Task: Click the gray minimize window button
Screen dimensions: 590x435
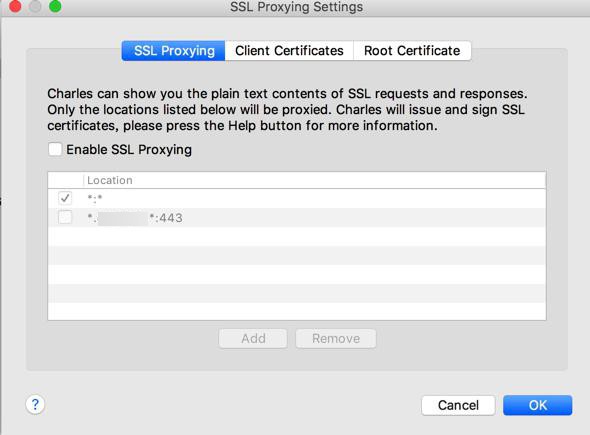Action: coord(35,6)
